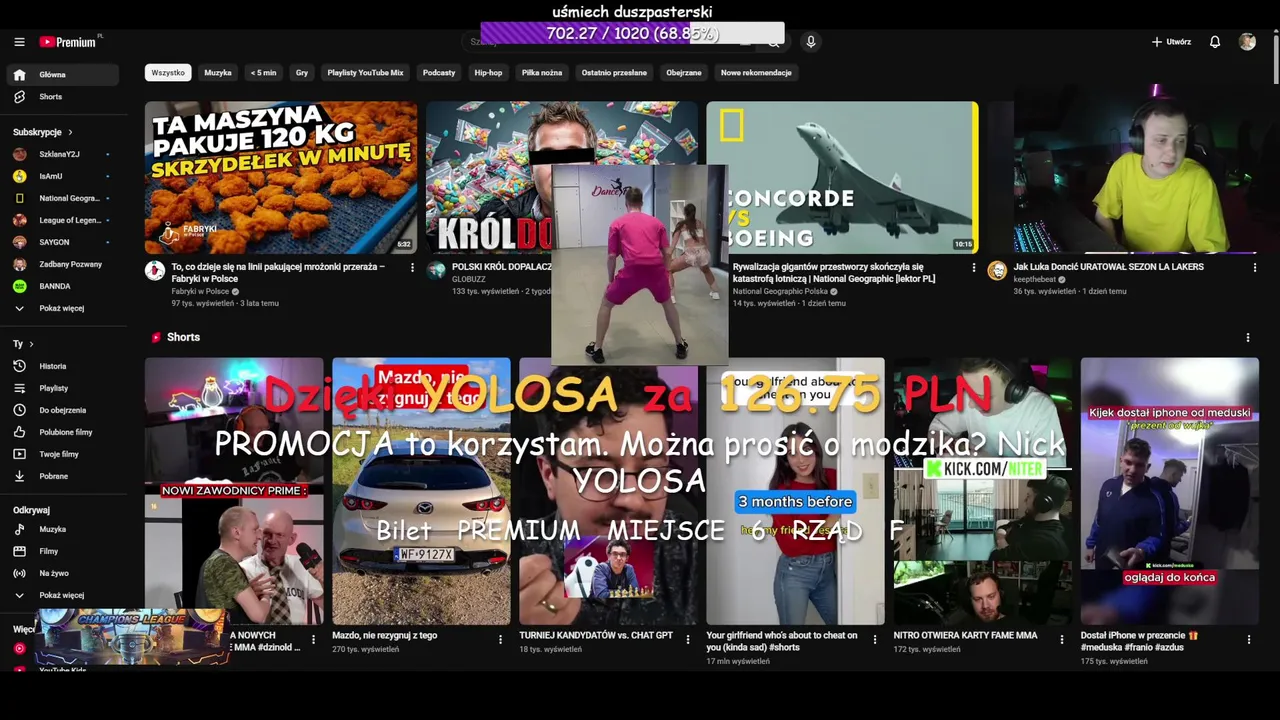Open National Geographic subscription in sidebar
The height and width of the screenshot is (720, 1280).
click(x=63, y=198)
